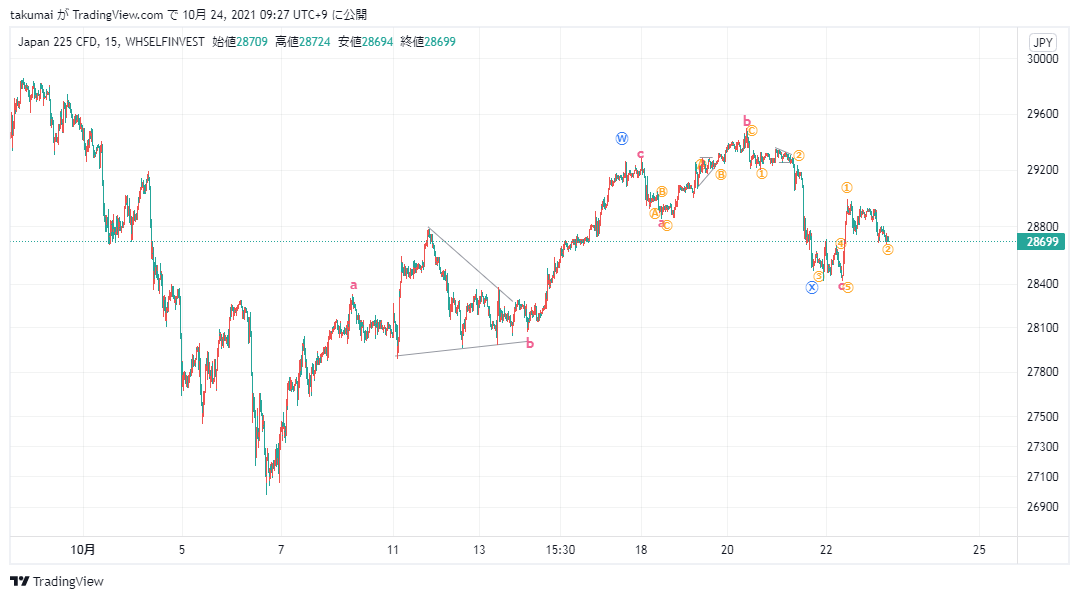The height and width of the screenshot is (599, 1079).
Task: Click the JPY currency badge
Action: 1043,42
